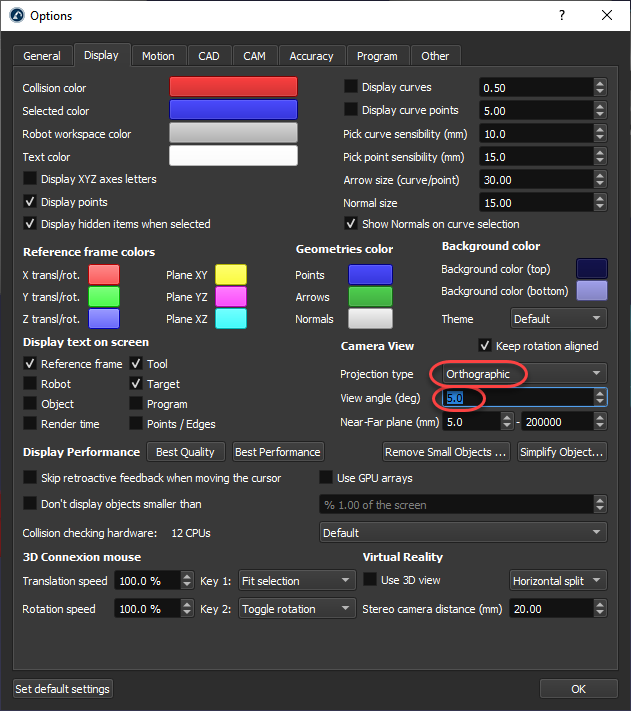
Task: Edit the Background color (top) swatch
Action: click(x=591, y=269)
